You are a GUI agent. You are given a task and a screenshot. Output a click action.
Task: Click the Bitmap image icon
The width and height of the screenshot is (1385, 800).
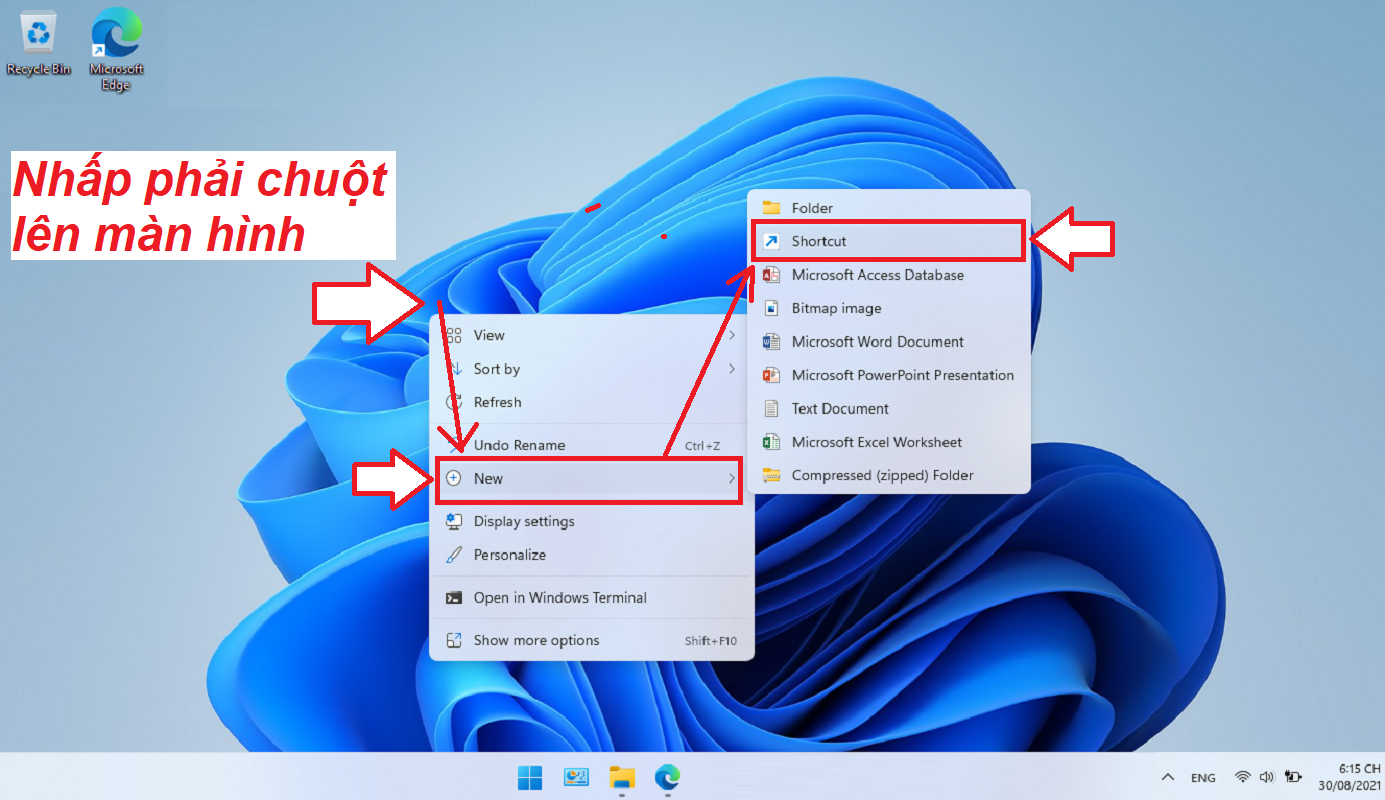pyautogui.click(x=771, y=308)
